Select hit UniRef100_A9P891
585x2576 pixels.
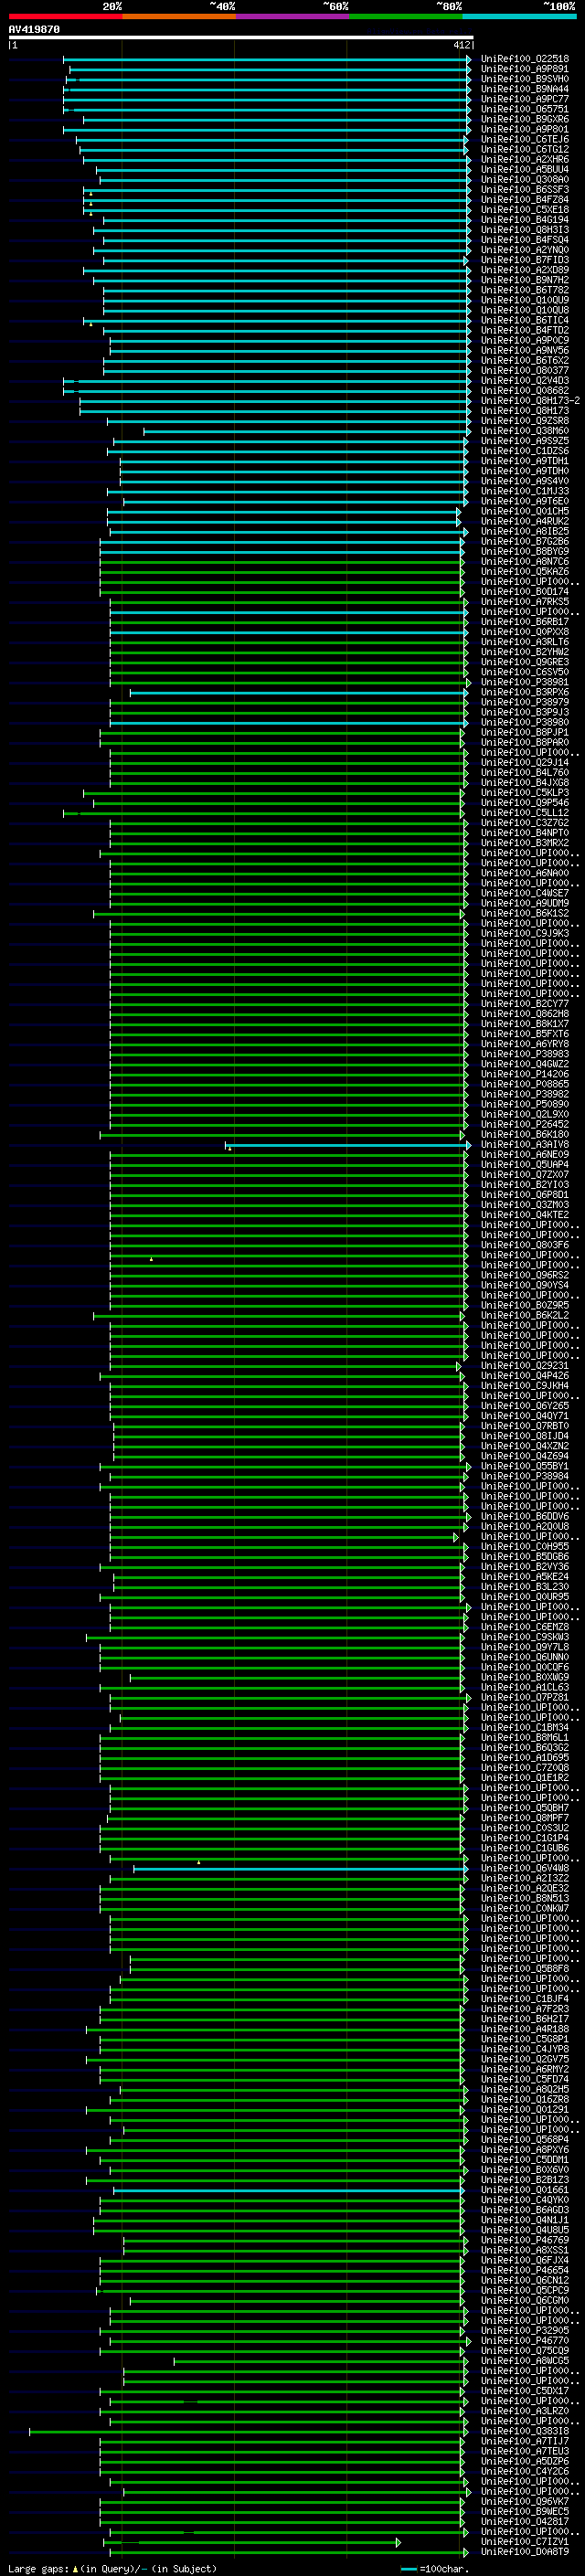pos(525,69)
